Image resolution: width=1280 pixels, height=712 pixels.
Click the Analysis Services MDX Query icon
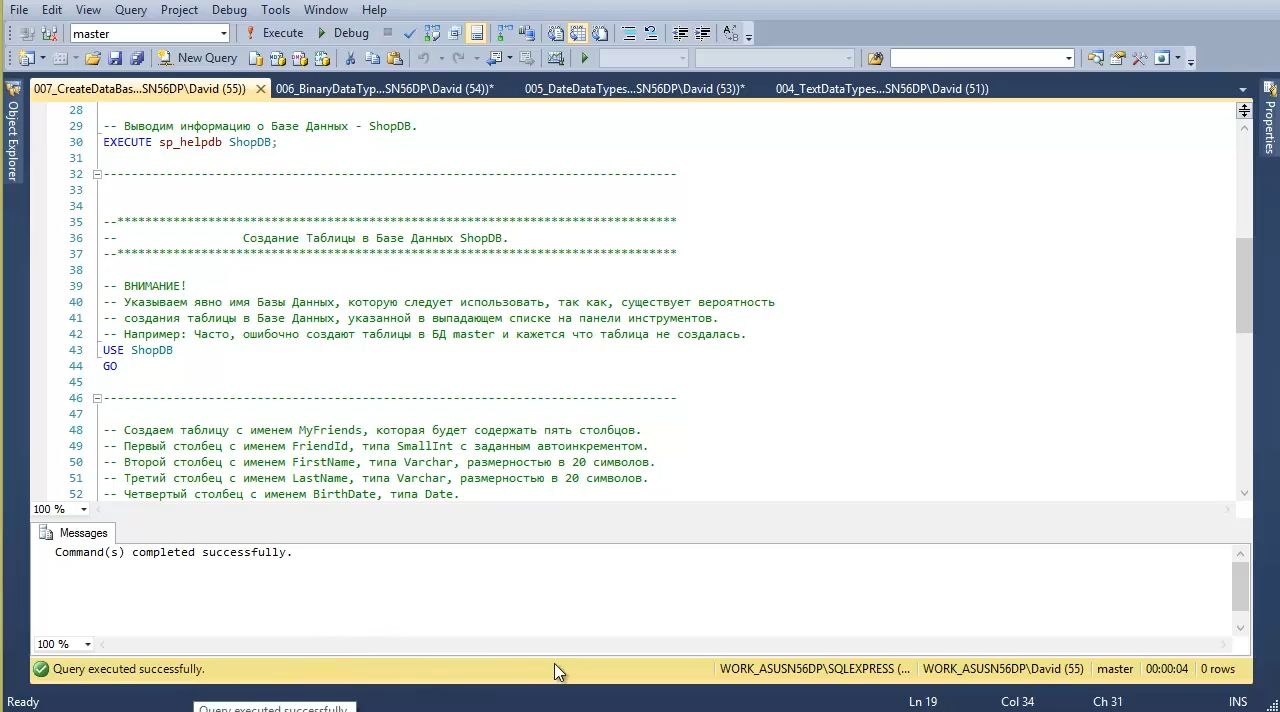(278, 58)
